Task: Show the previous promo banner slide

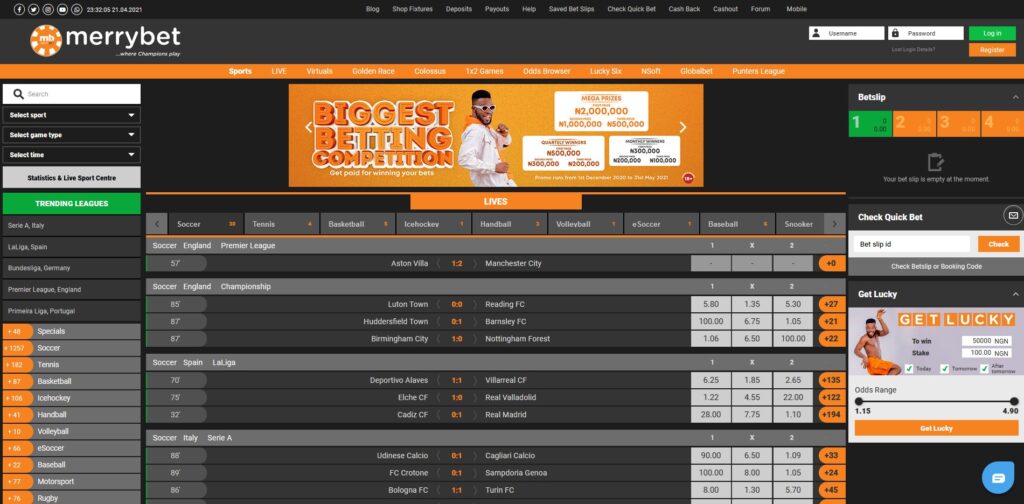Action: point(309,127)
